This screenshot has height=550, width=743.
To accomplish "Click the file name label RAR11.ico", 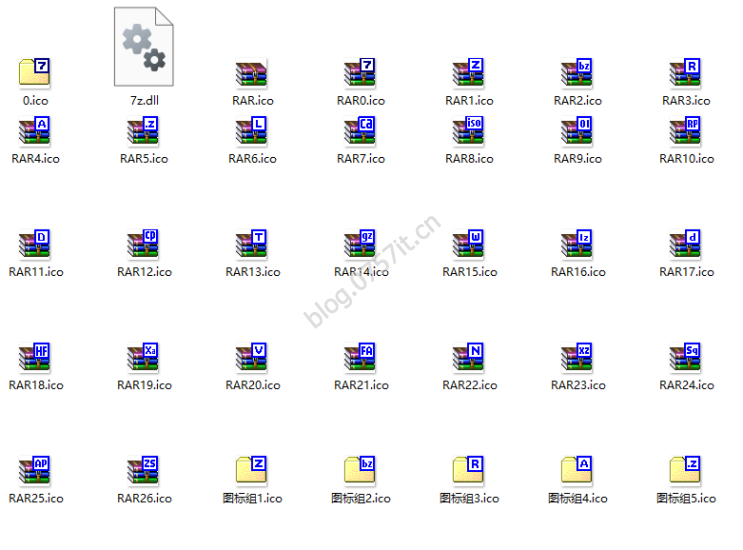I will pyautogui.click(x=36, y=272).
